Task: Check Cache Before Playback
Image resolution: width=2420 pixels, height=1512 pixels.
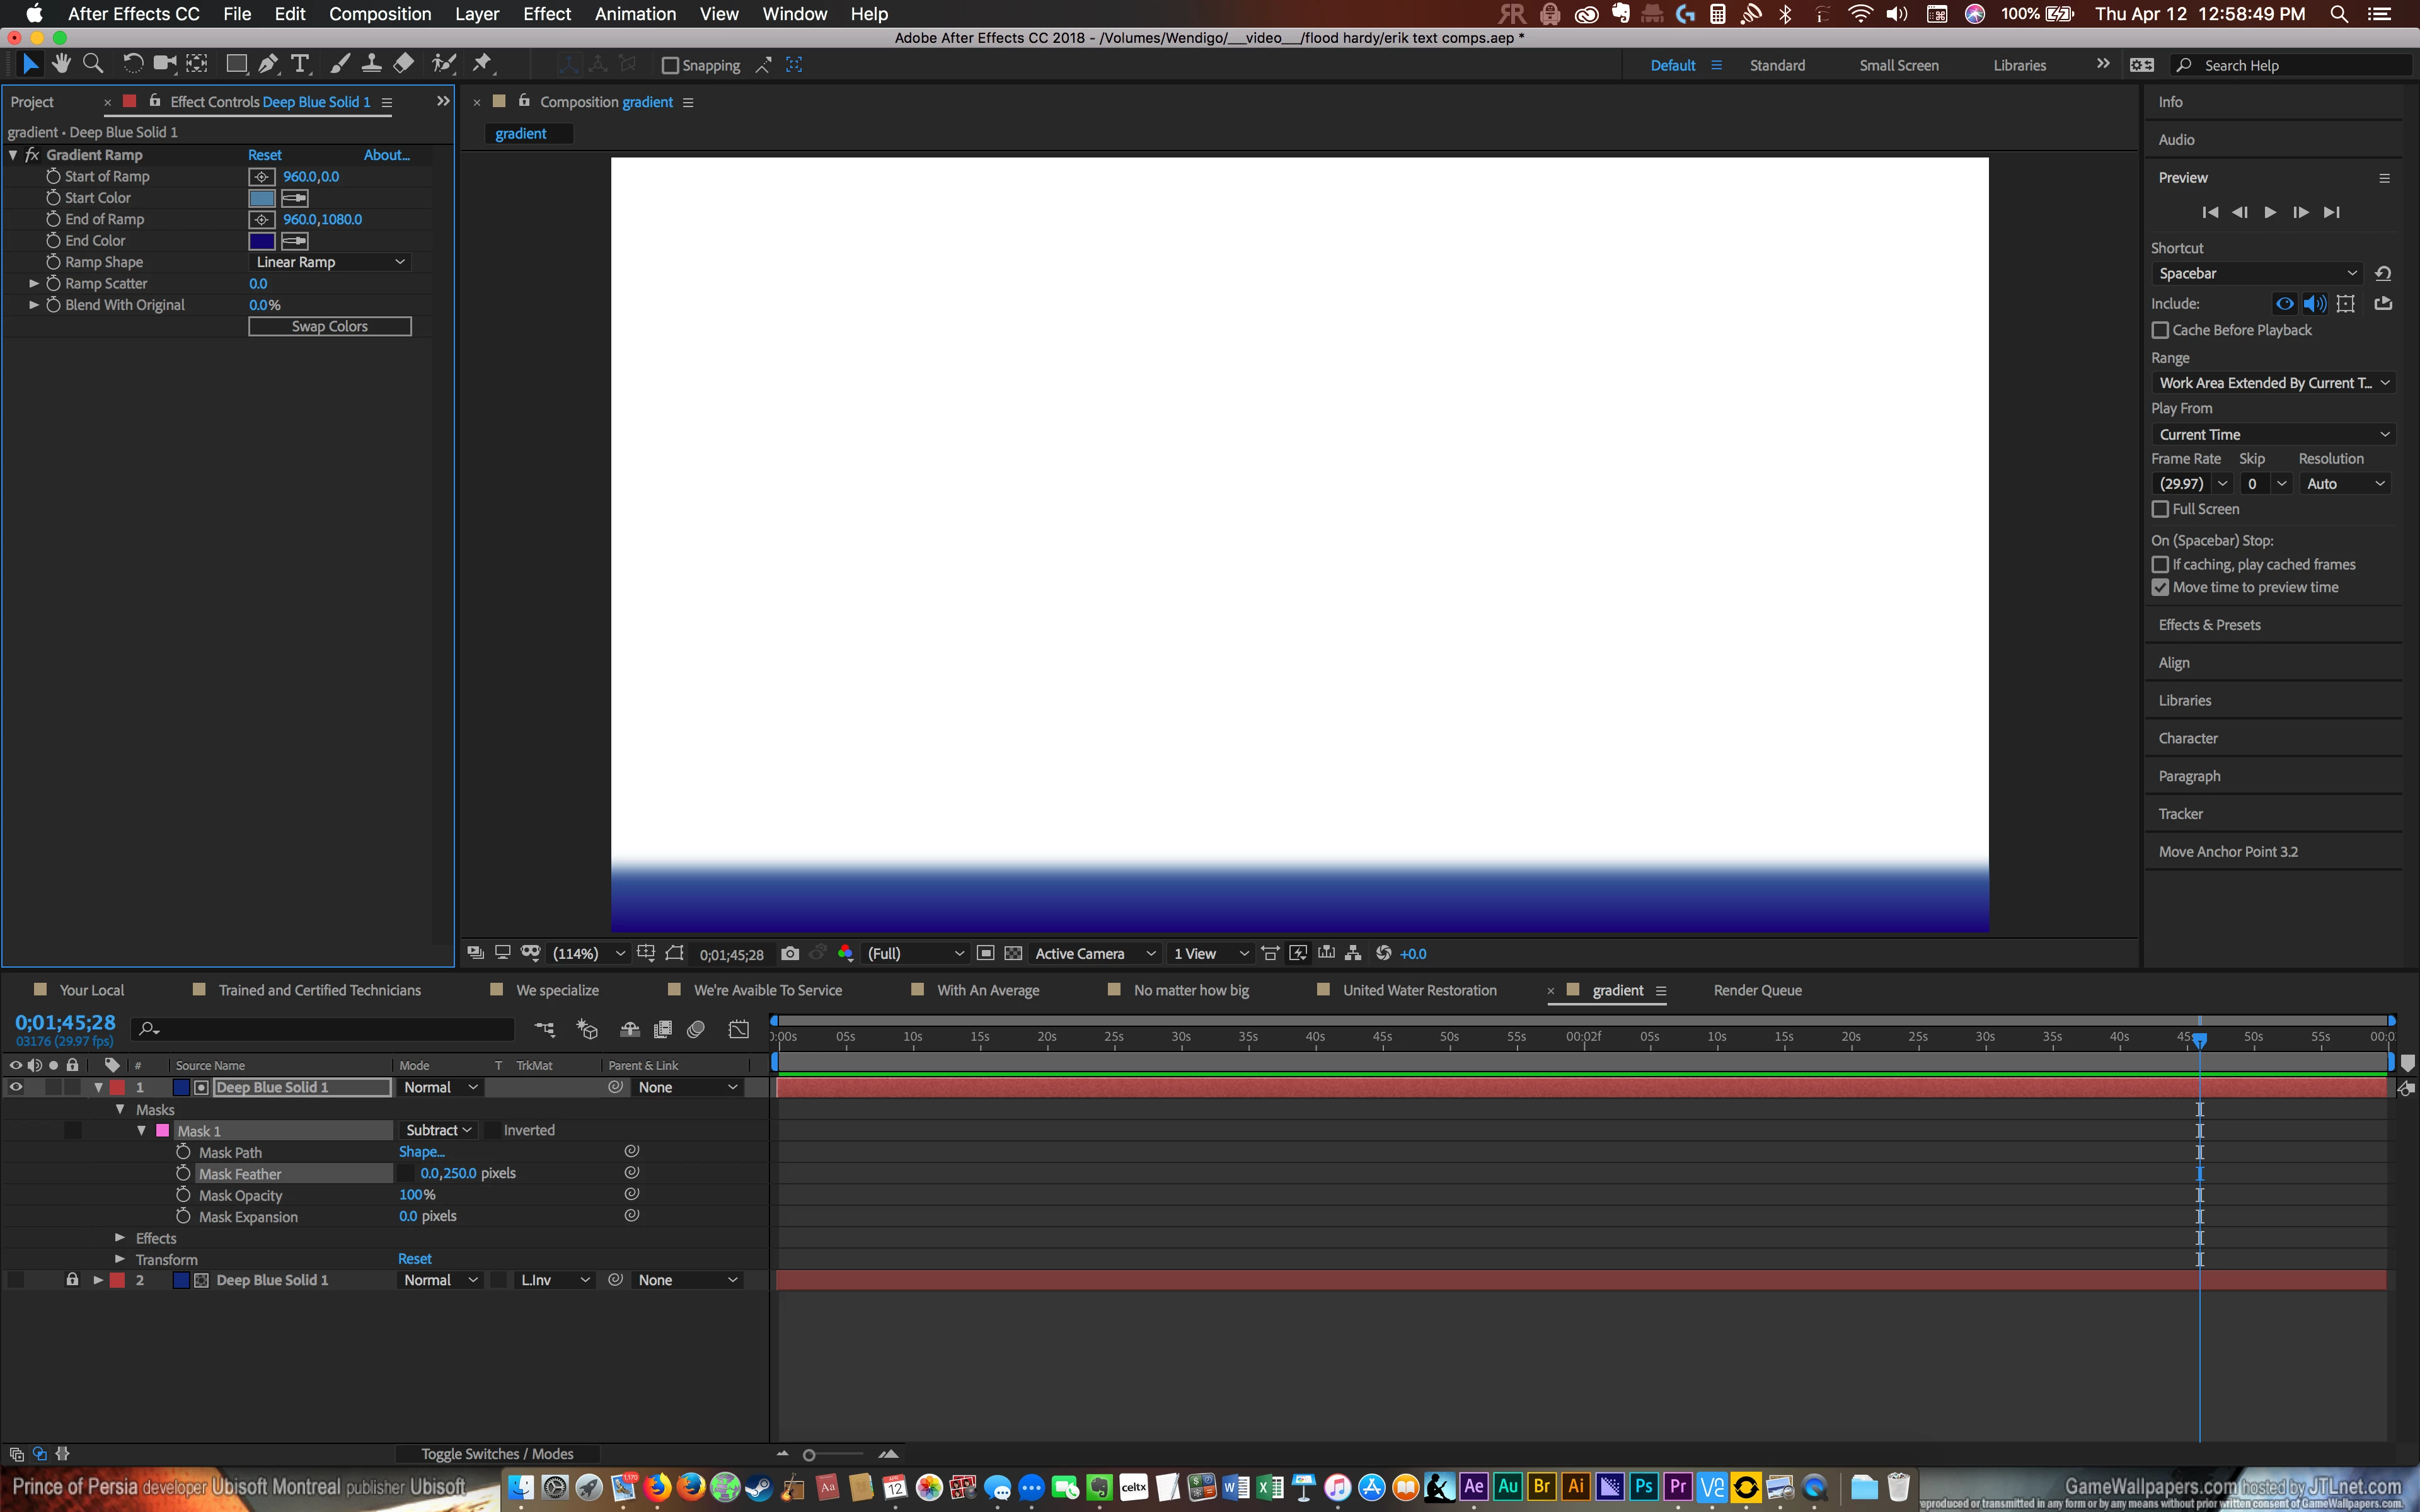Action: tap(2160, 330)
